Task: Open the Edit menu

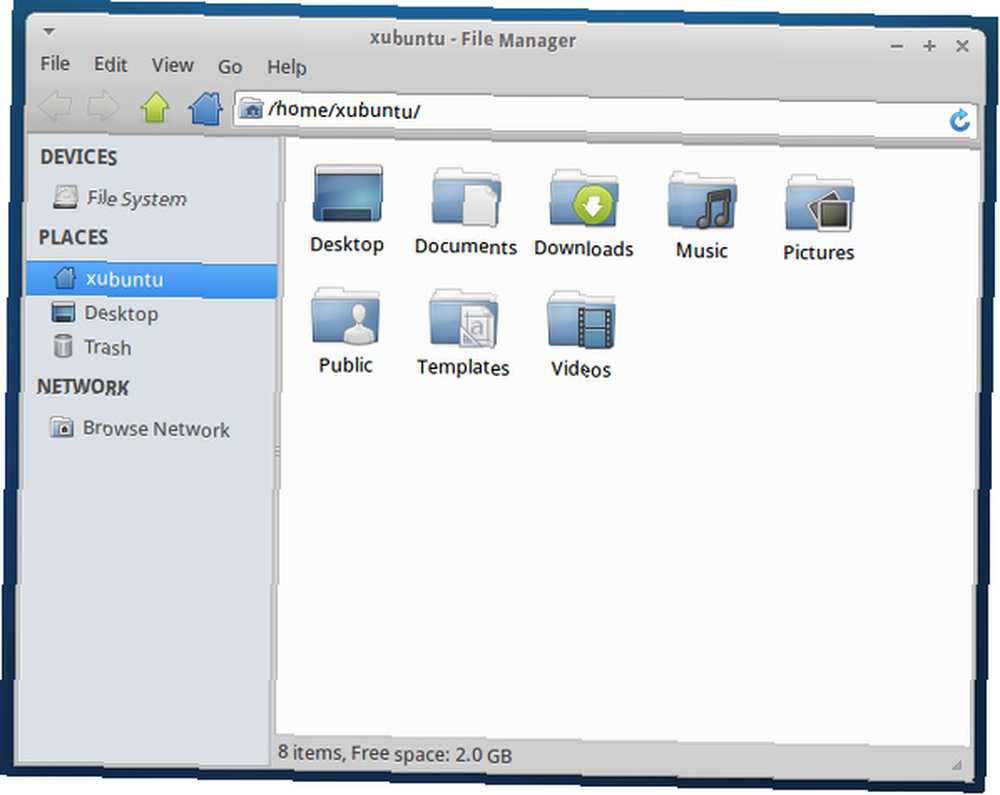Action: (110, 64)
